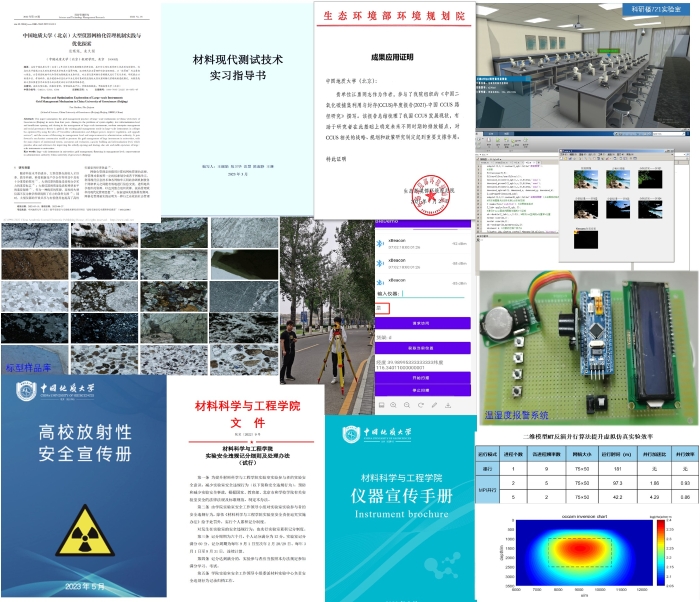700x602 pixels.
Task: Click the 4.29 speedup table cell
Action: (x=654, y=497)
